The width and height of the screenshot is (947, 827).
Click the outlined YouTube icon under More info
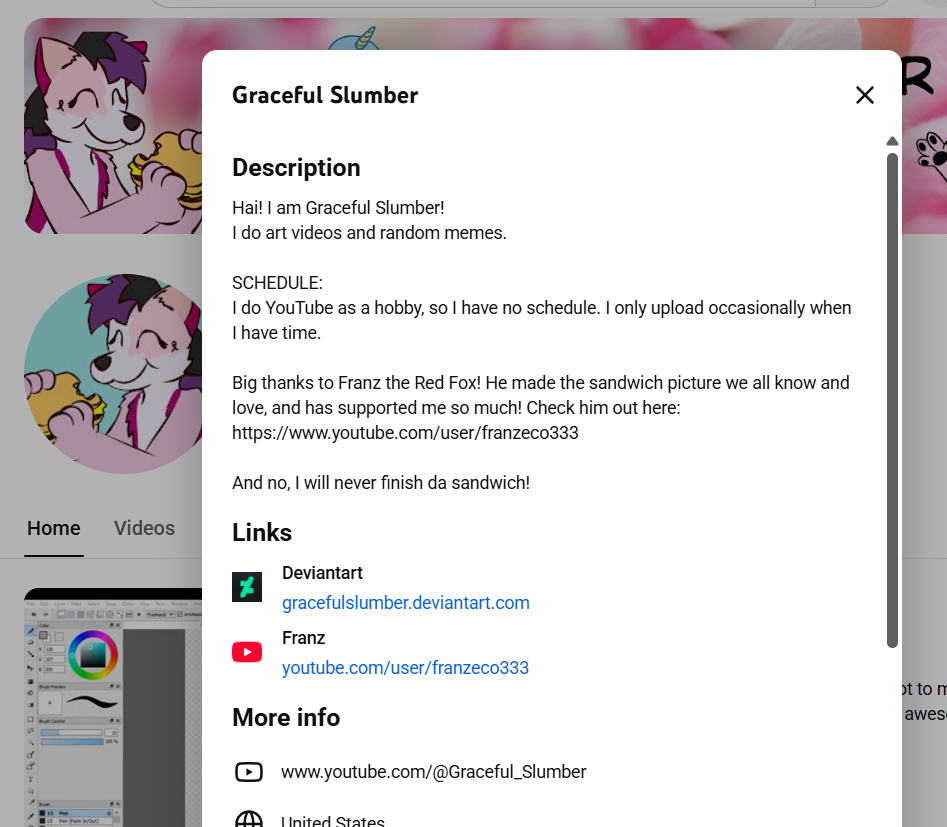tap(248, 772)
